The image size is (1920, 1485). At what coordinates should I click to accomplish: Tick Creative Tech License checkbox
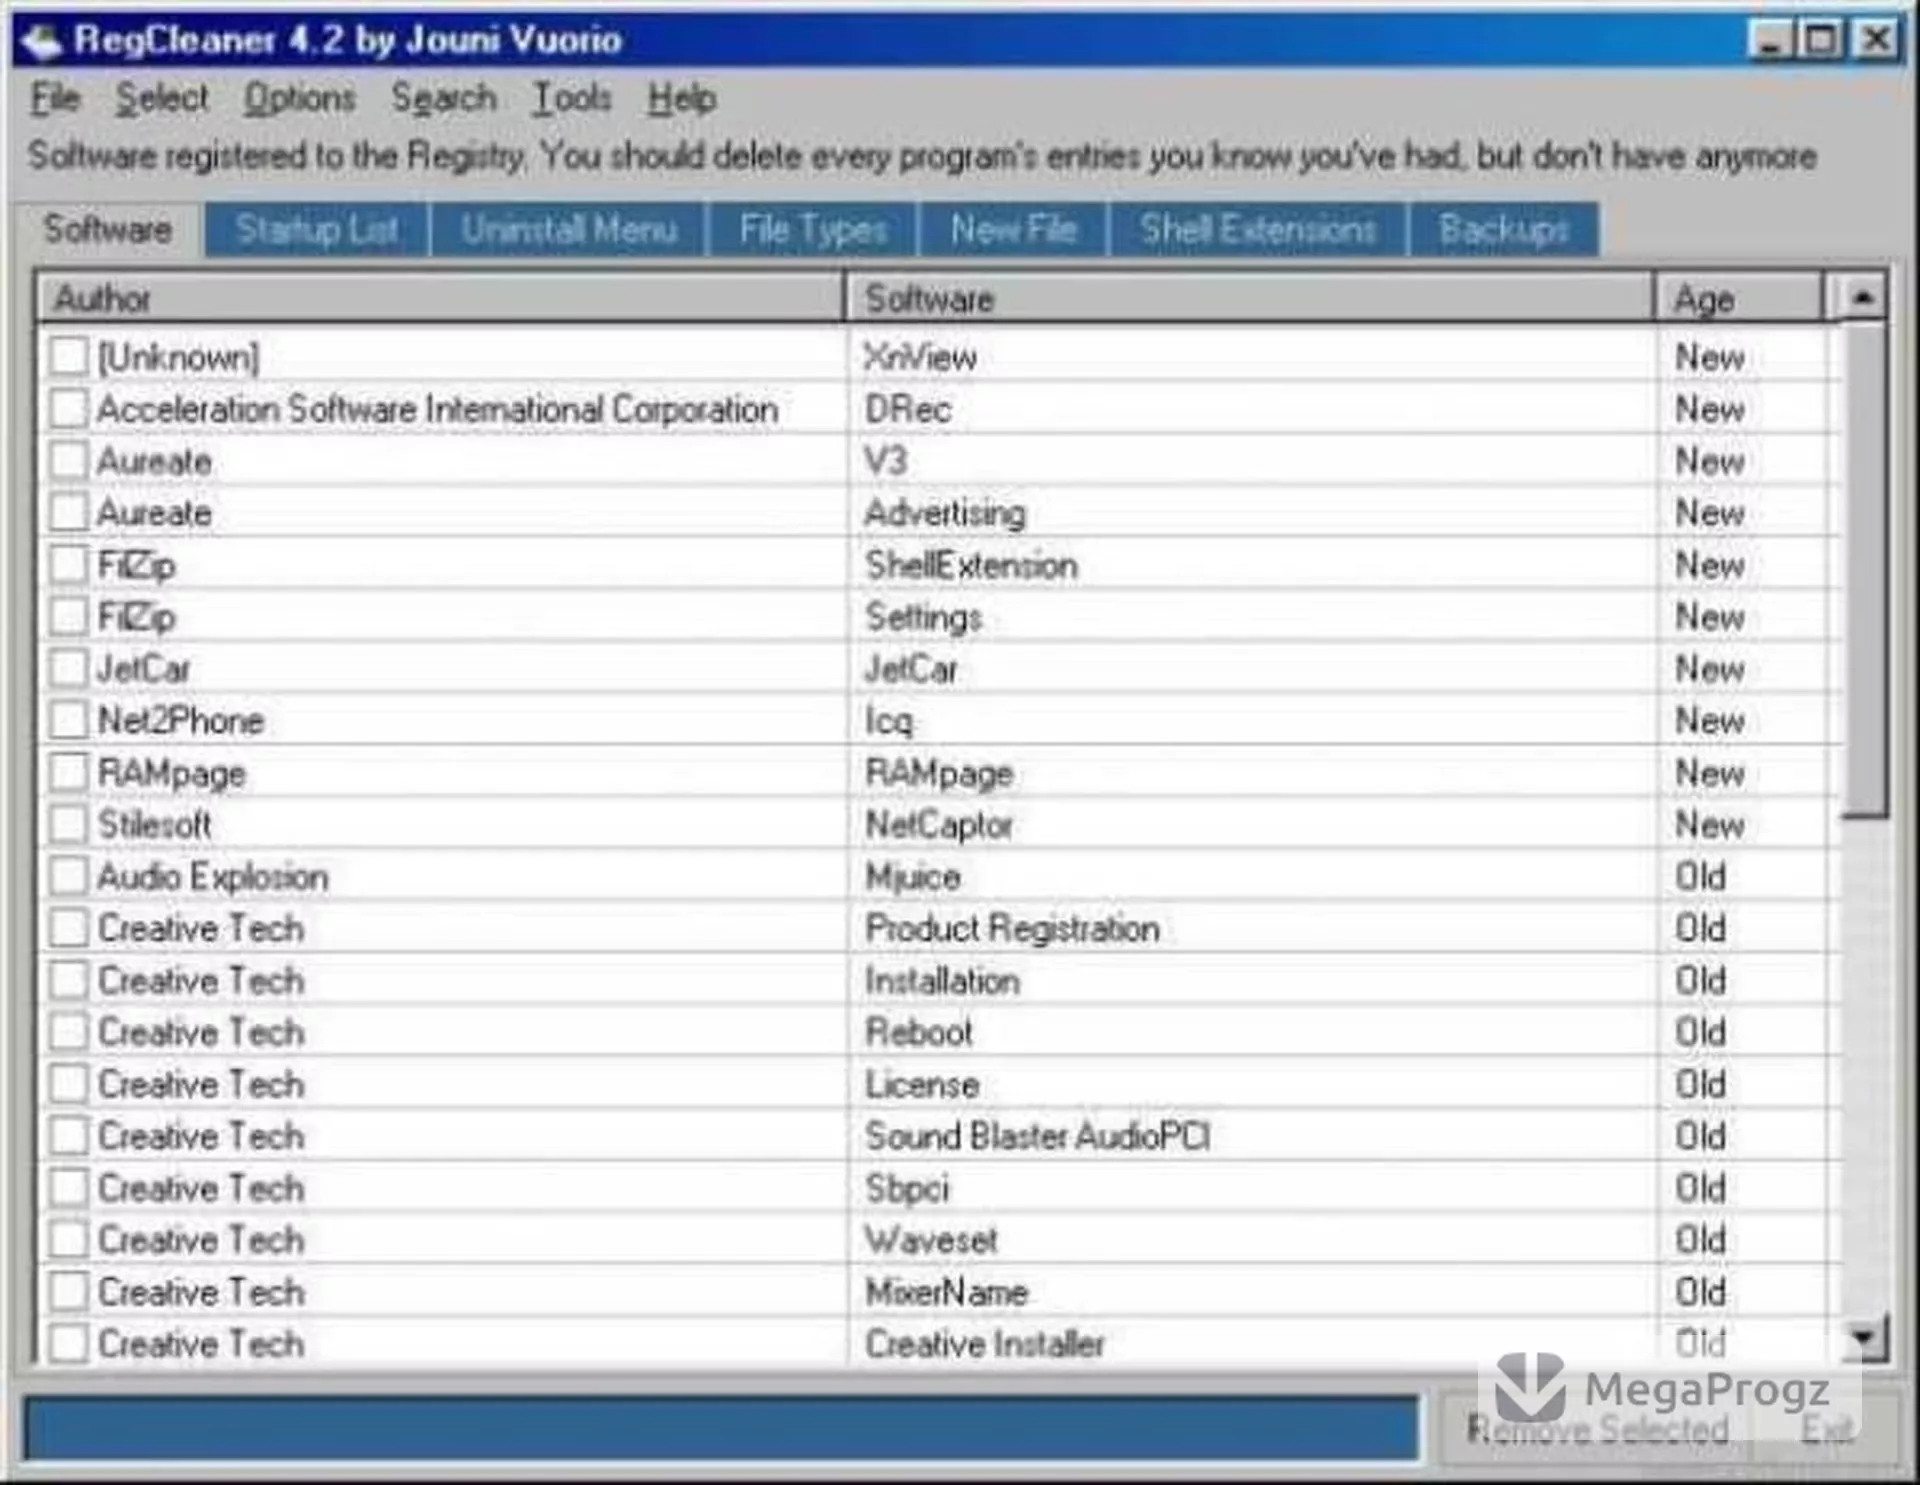click(68, 1084)
